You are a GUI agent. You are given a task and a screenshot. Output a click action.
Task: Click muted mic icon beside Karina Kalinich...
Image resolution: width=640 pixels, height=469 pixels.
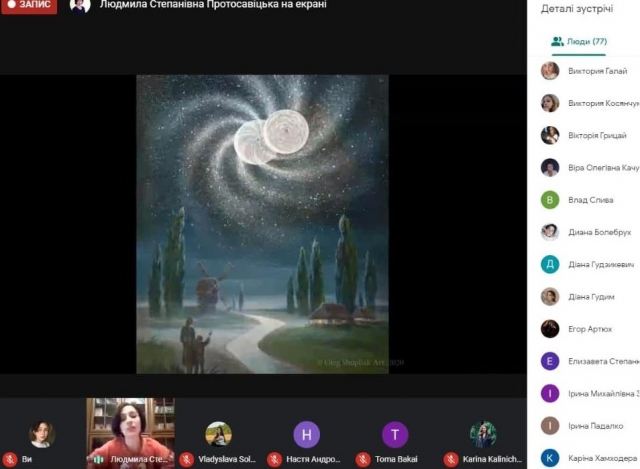pos(451,460)
